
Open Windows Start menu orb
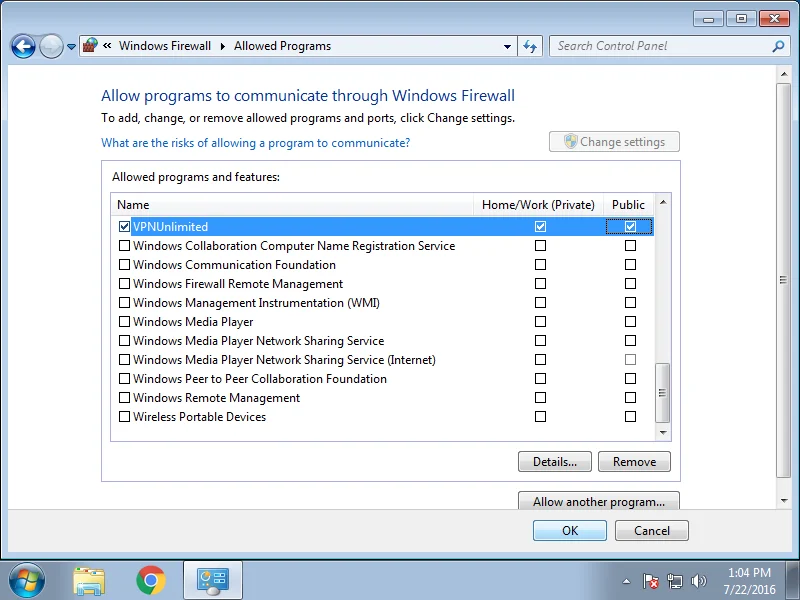point(27,580)
